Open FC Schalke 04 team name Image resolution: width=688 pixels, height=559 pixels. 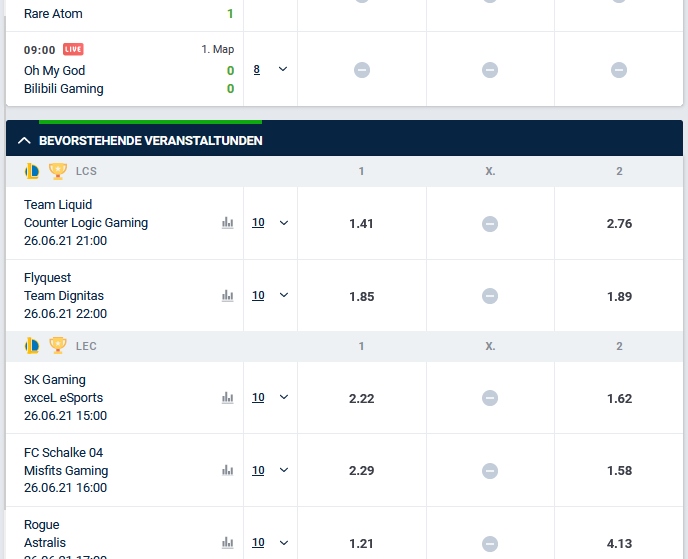pos(64,452)
